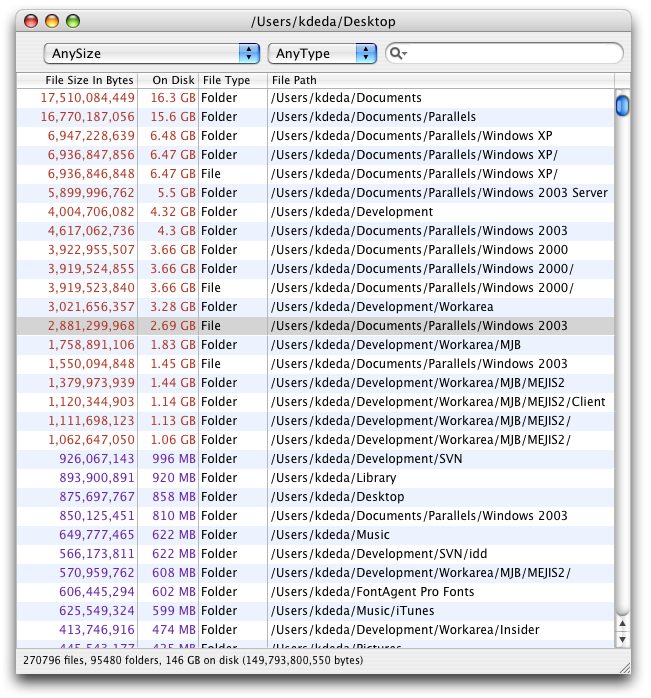Image resolution: width=651 pixels, height=698 pixels.
Task: Select the highlighted 2,881,299,968 File row
Action: [315, 326]
